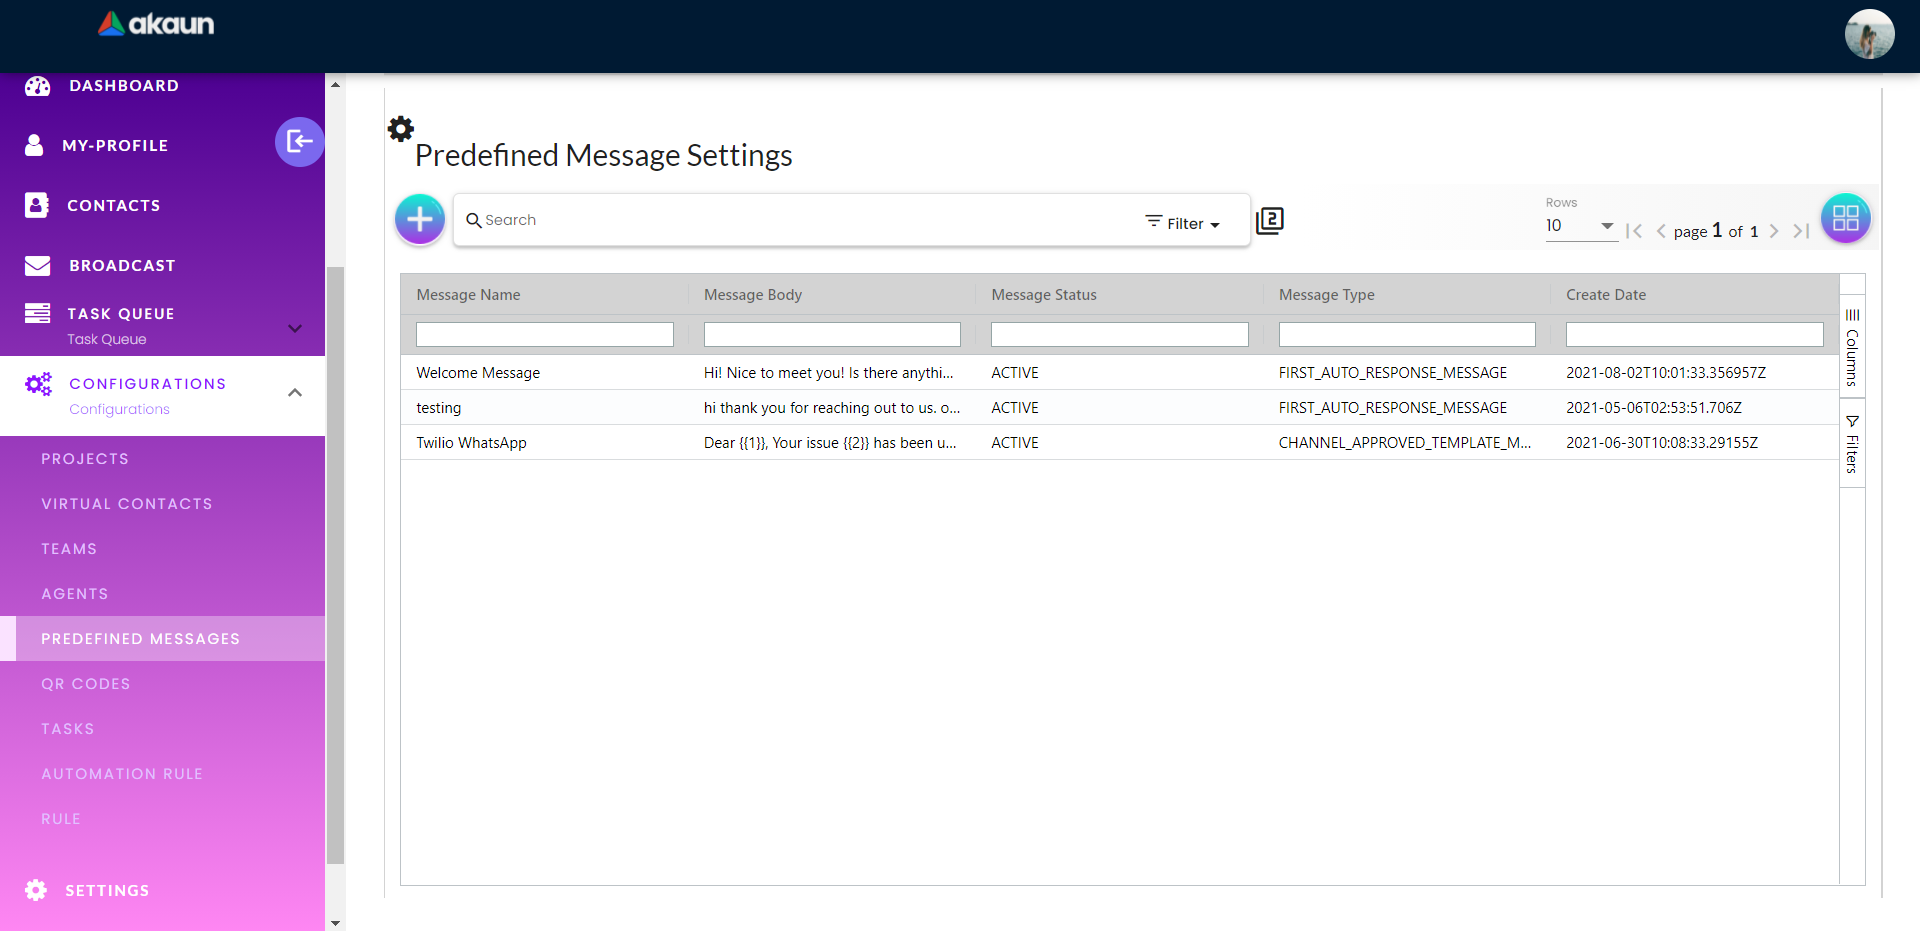Open the Rows per page dropdown
This screenshot has width=1920, height=931.
pyautogui.click(x=1580, y=226)
